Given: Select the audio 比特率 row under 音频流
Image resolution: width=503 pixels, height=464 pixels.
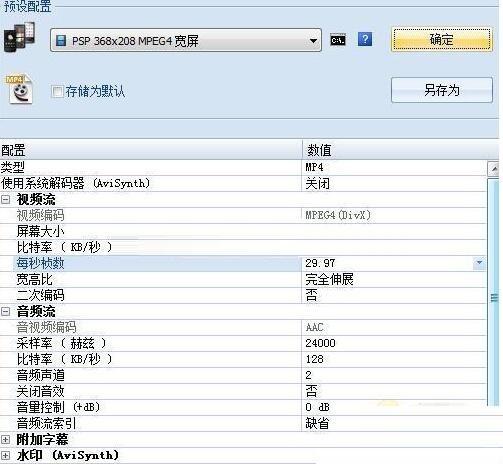Looking at the screenshot, I should [243, 359].
